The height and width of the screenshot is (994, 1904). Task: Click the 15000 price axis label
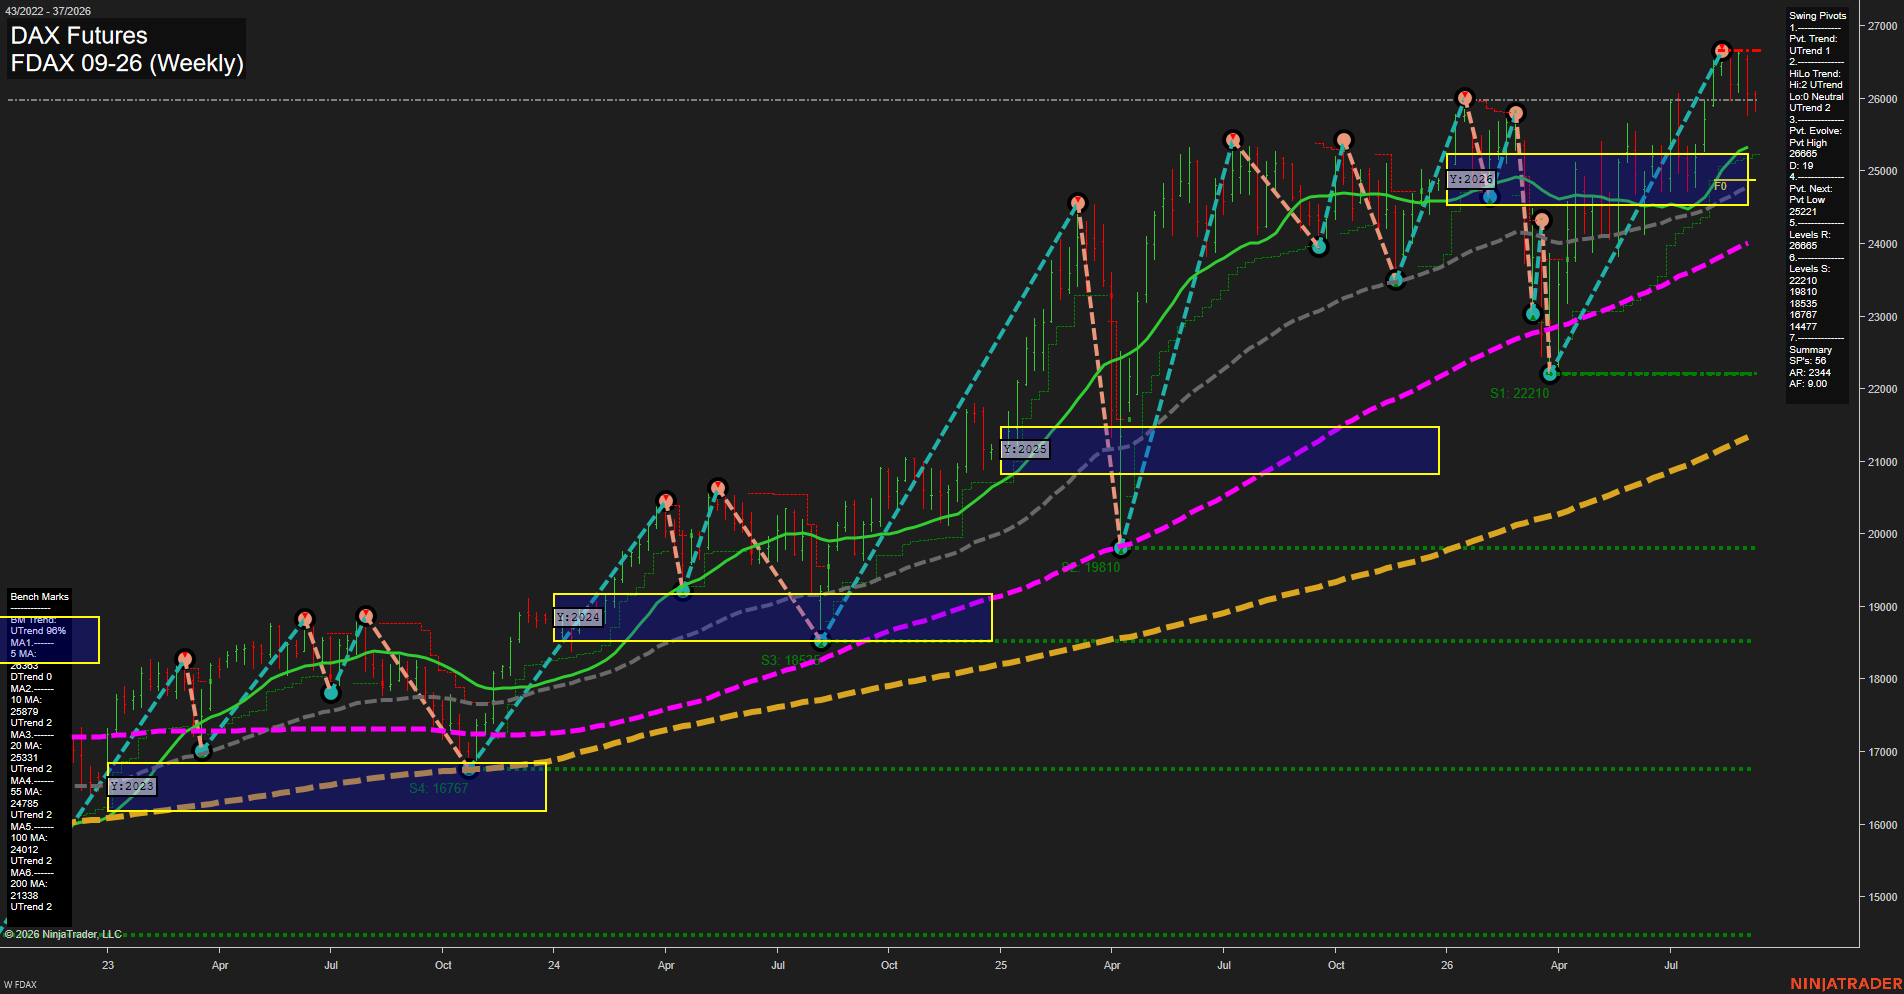(x=1882, y=897)
